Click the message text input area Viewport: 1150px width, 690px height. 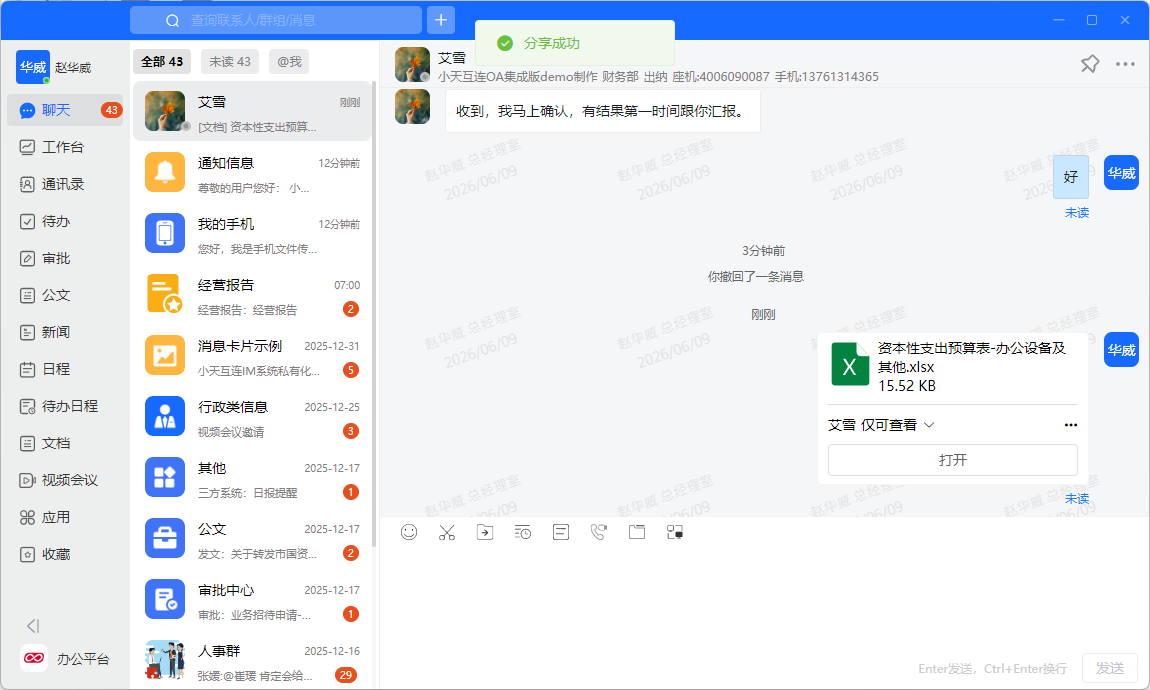[764, 598]
